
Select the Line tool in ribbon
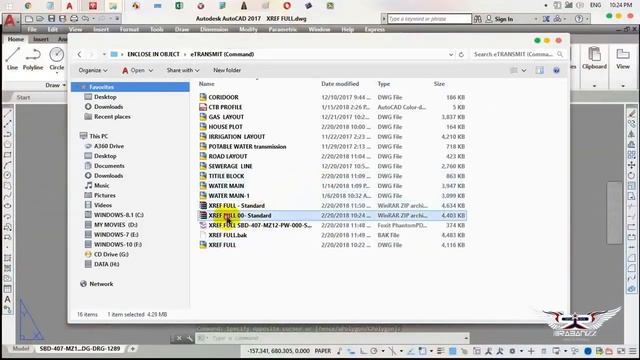[12, 59]
